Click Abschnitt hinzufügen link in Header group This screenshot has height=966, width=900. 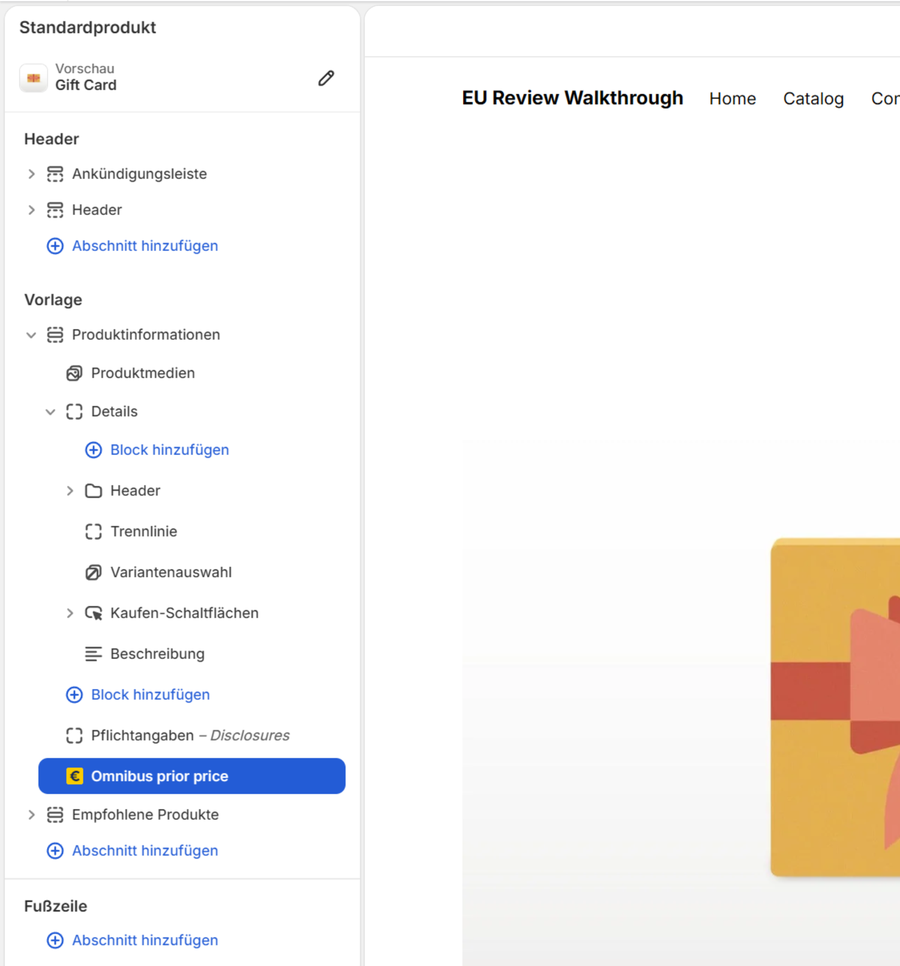point(145,246)
